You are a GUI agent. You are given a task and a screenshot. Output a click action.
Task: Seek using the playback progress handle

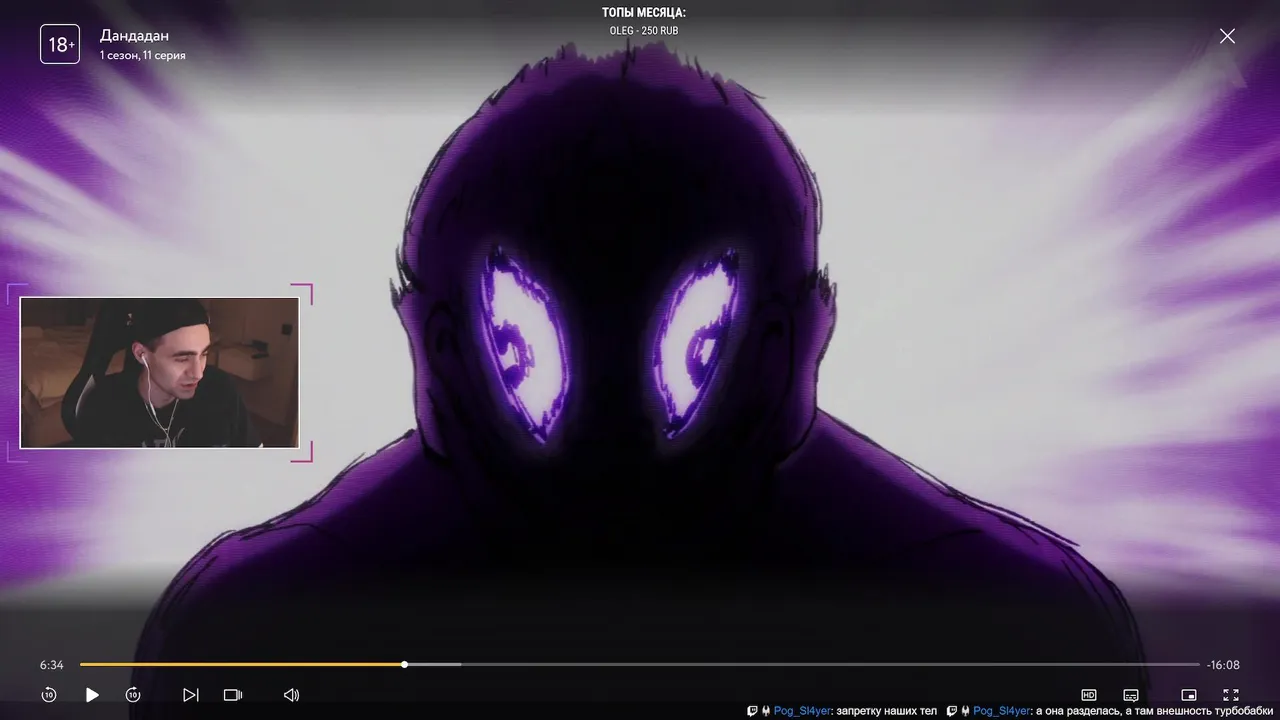tap(405, 664)
